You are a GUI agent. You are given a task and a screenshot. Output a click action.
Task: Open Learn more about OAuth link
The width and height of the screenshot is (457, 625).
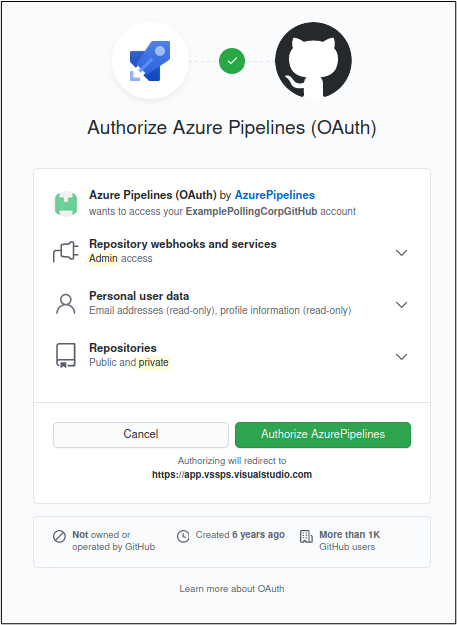coord(232,589)
